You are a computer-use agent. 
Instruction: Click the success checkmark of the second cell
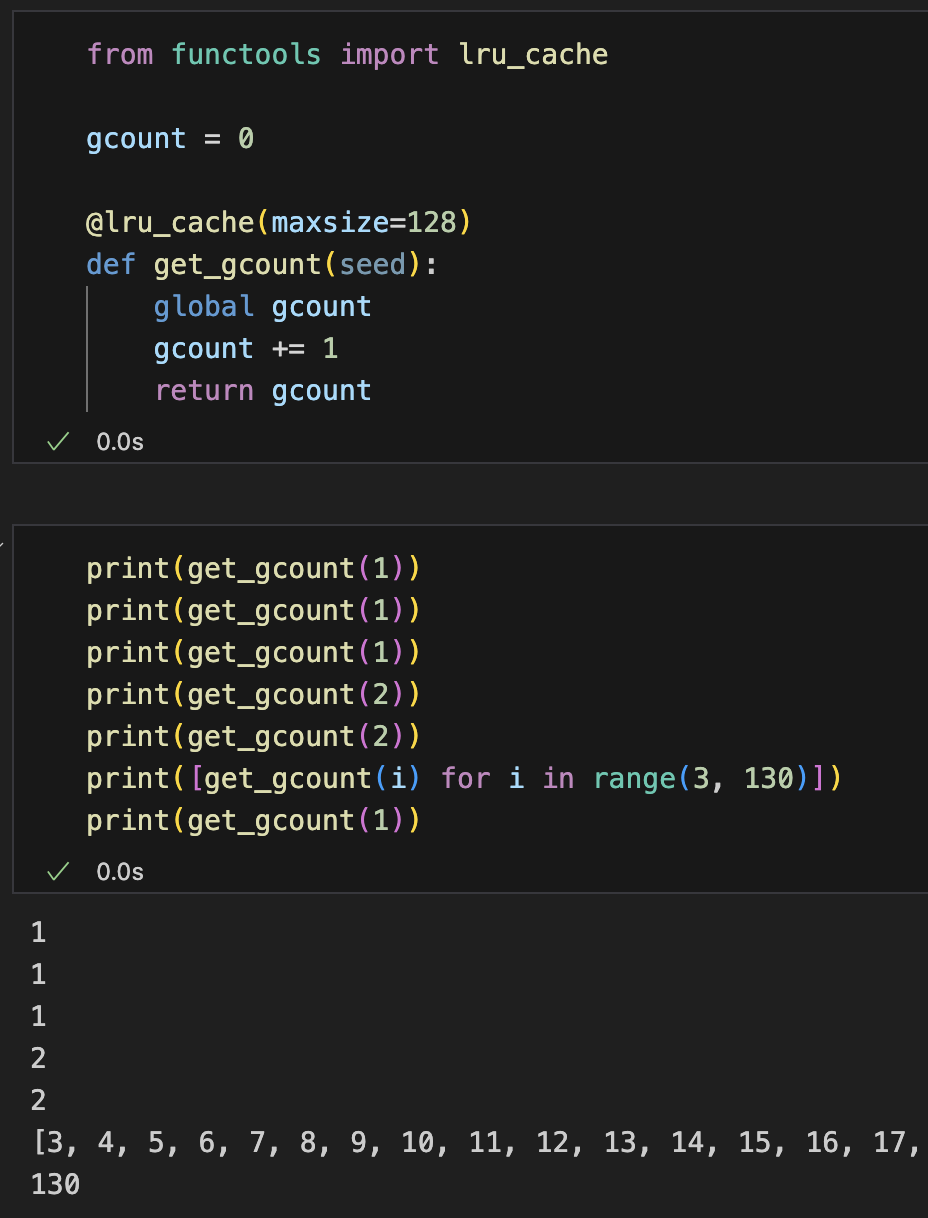tap(57, 872)
